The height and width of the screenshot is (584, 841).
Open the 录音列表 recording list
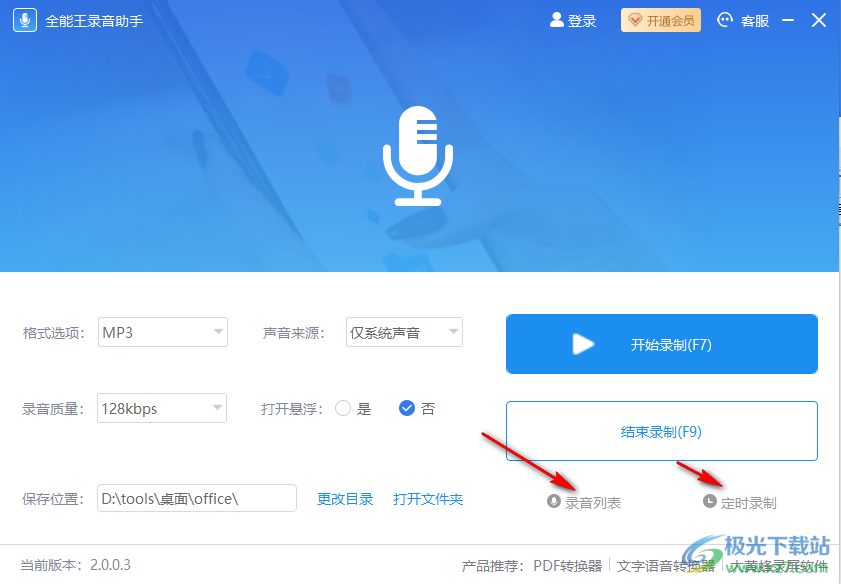click(x=586, y=502)
